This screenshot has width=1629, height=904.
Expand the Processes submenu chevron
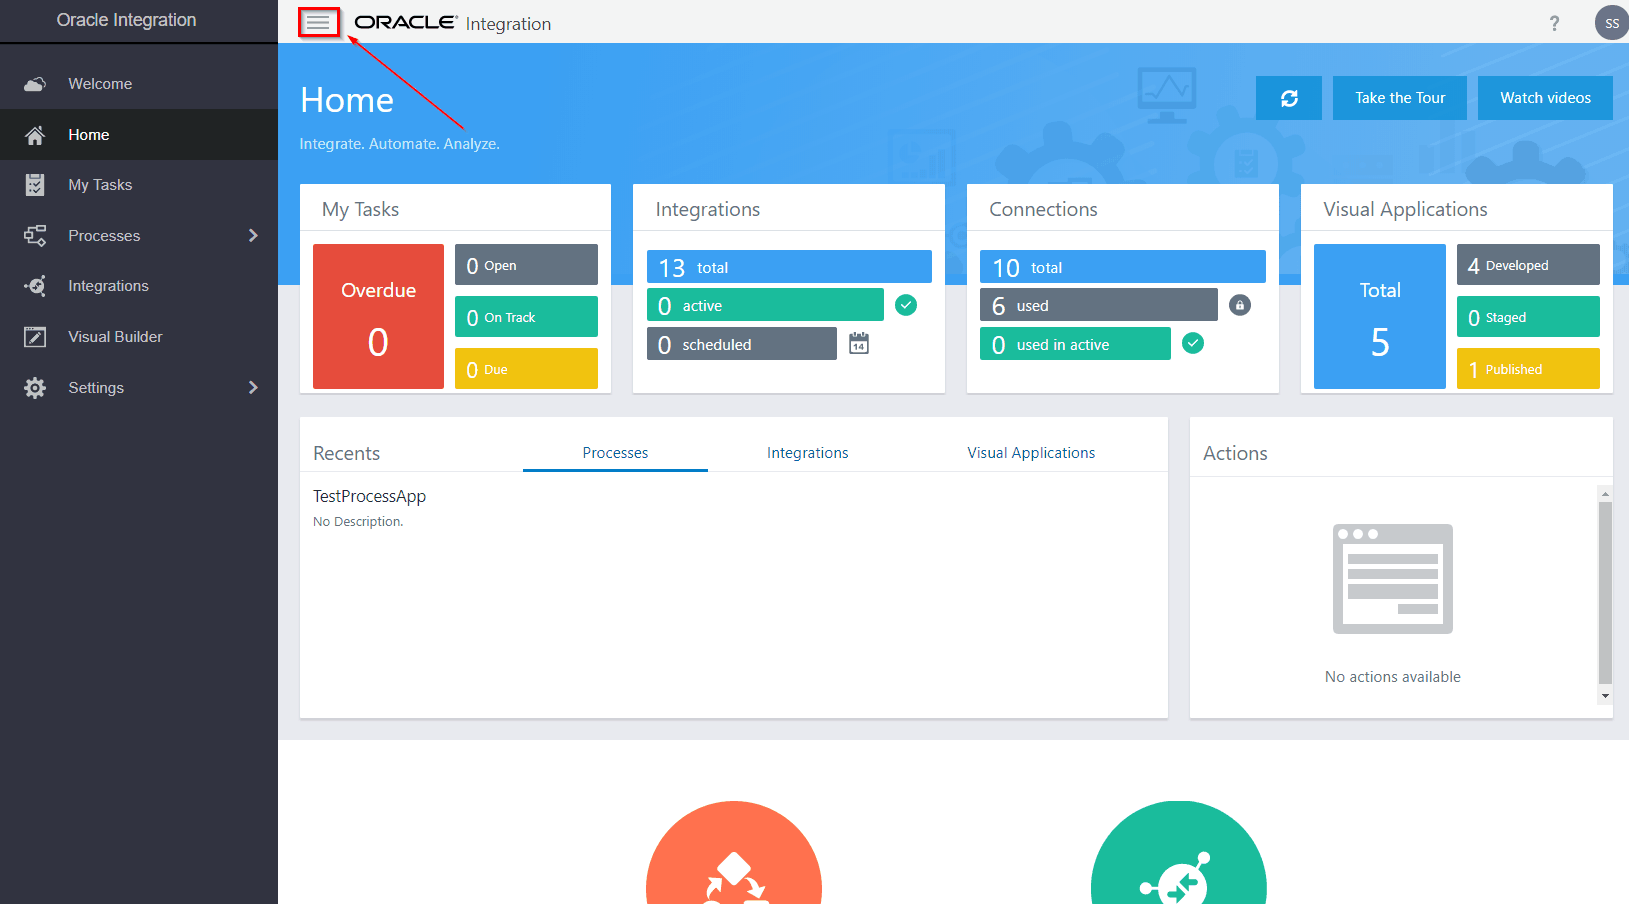pyautogui.click(x=253, y=236)
